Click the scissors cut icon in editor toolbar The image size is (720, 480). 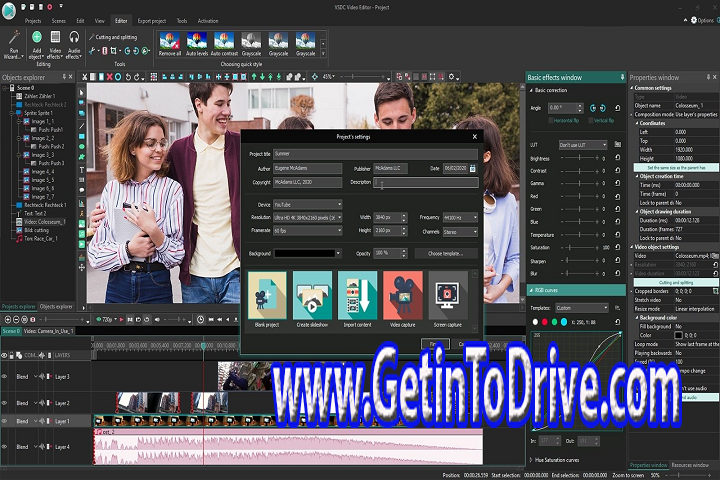[84, 77]
